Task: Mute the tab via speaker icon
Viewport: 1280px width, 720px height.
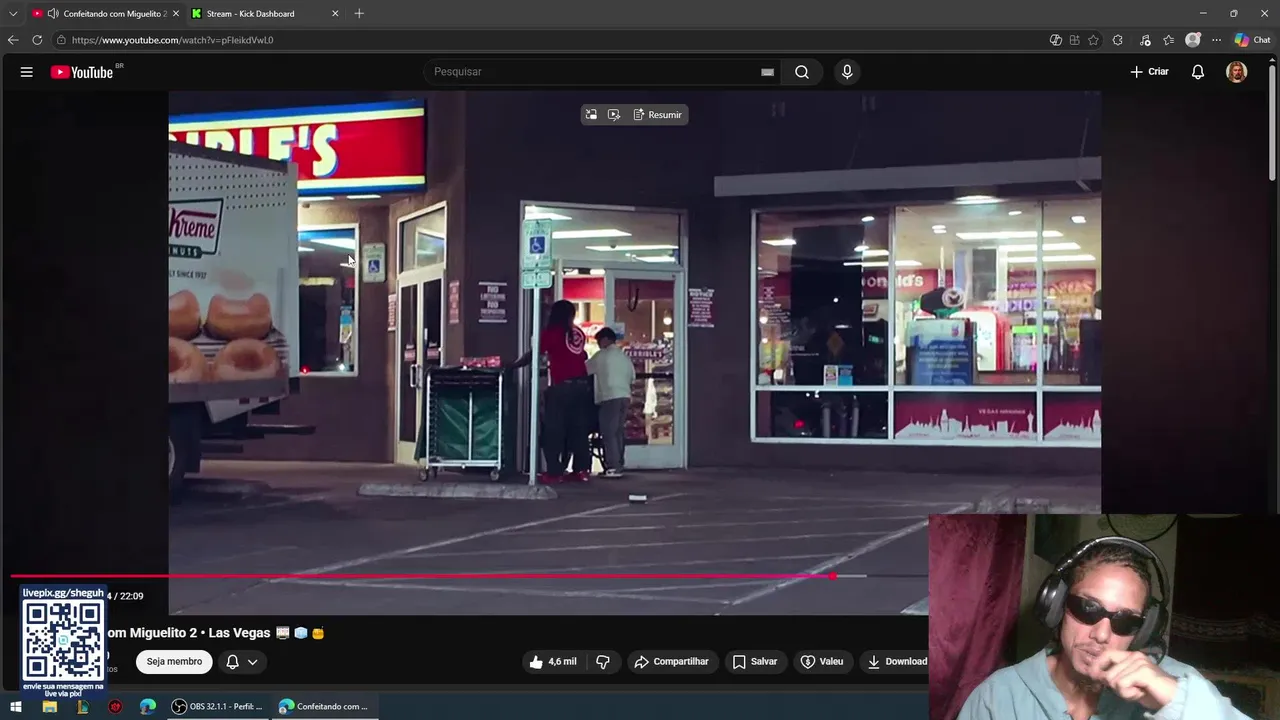Action: [53, 14]
